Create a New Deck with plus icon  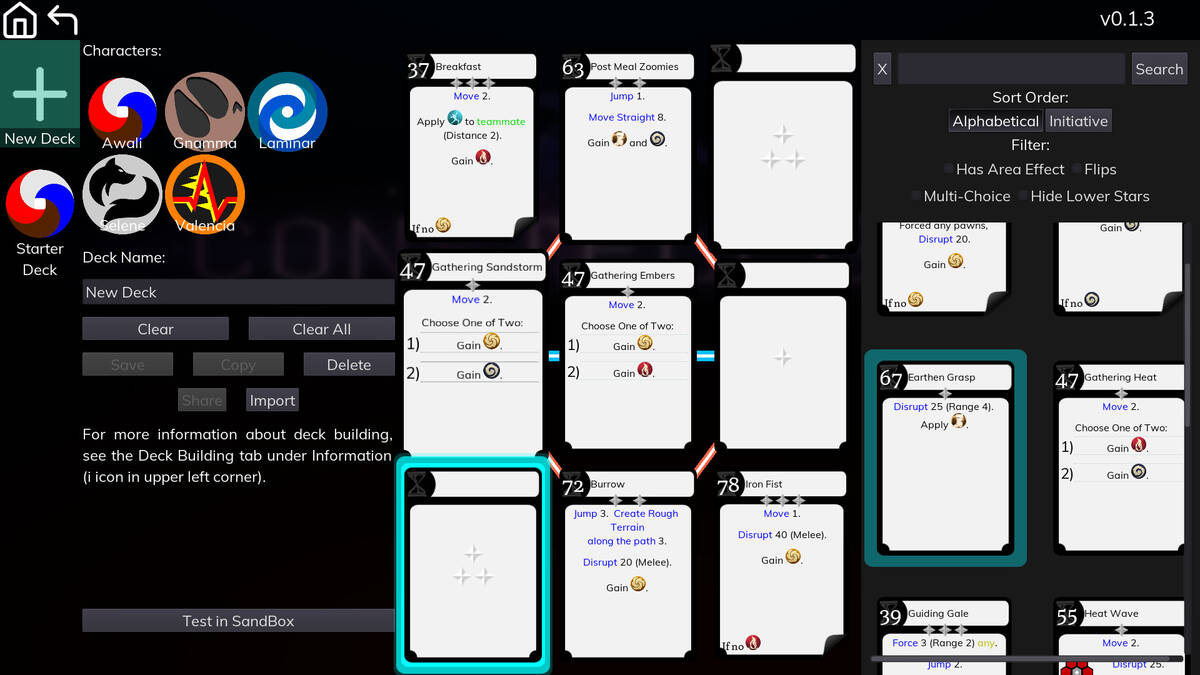[x=40, y=95]
